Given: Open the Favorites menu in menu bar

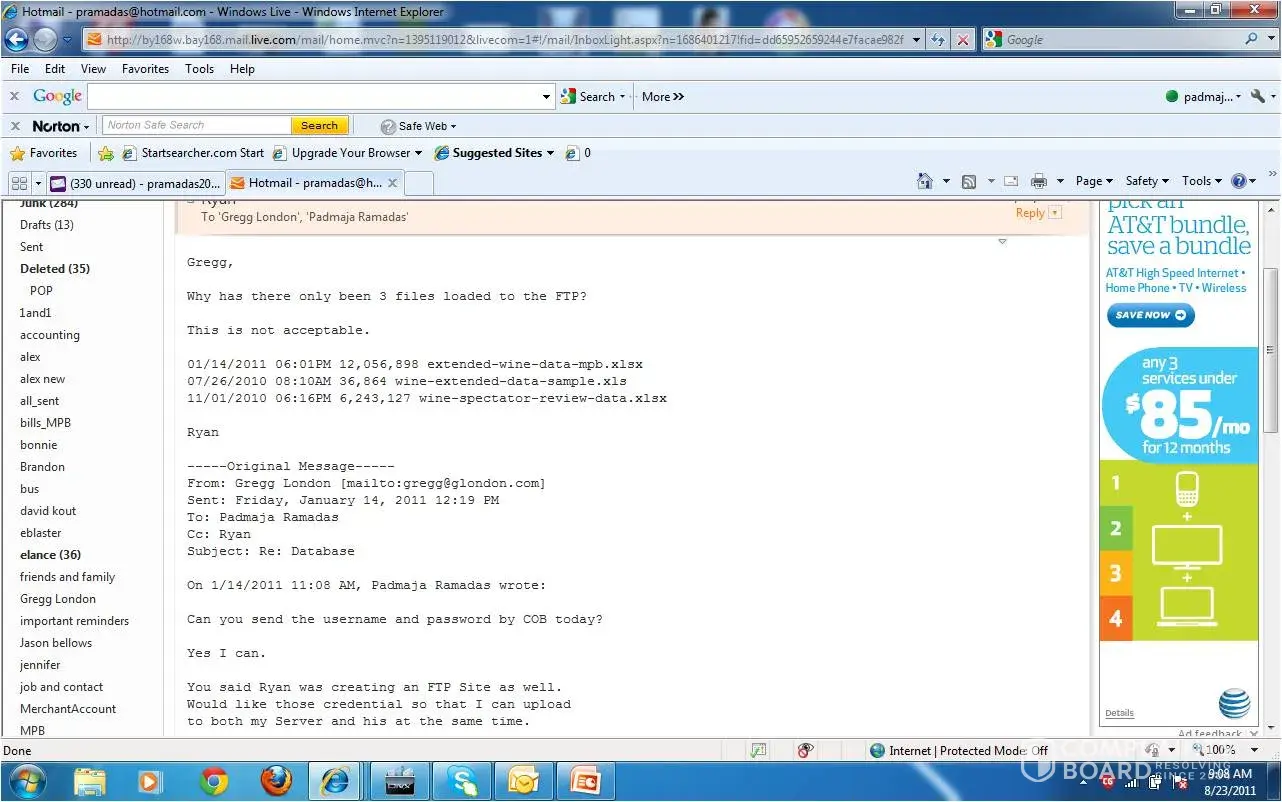Looking at the screenshot, I should click(145, 69).
